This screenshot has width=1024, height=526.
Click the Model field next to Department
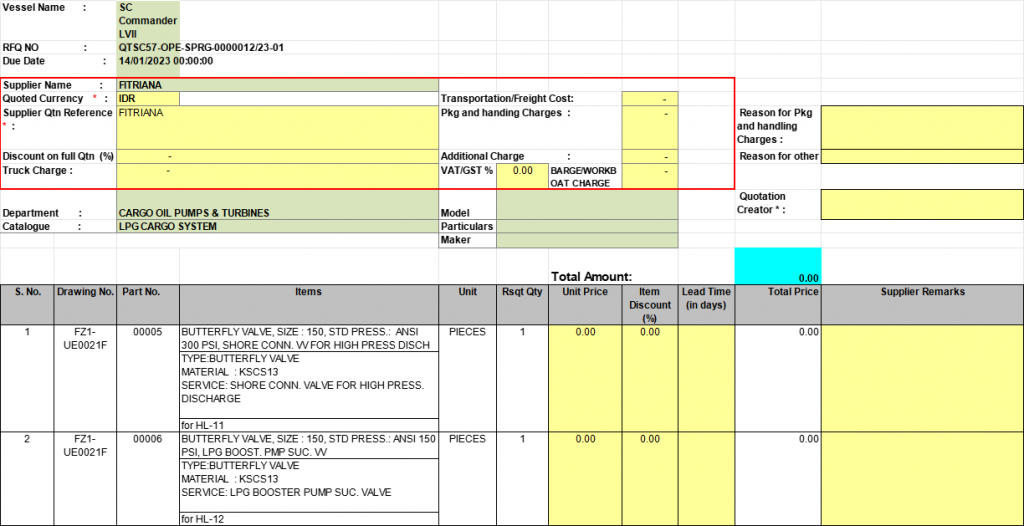click(586, 213)
